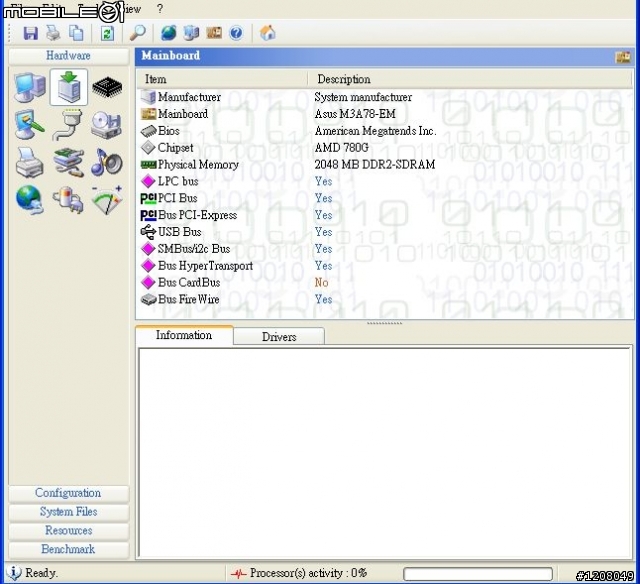Click the green Refresh toolbar icon
640x584 pixels.
(x=107, y=33)
